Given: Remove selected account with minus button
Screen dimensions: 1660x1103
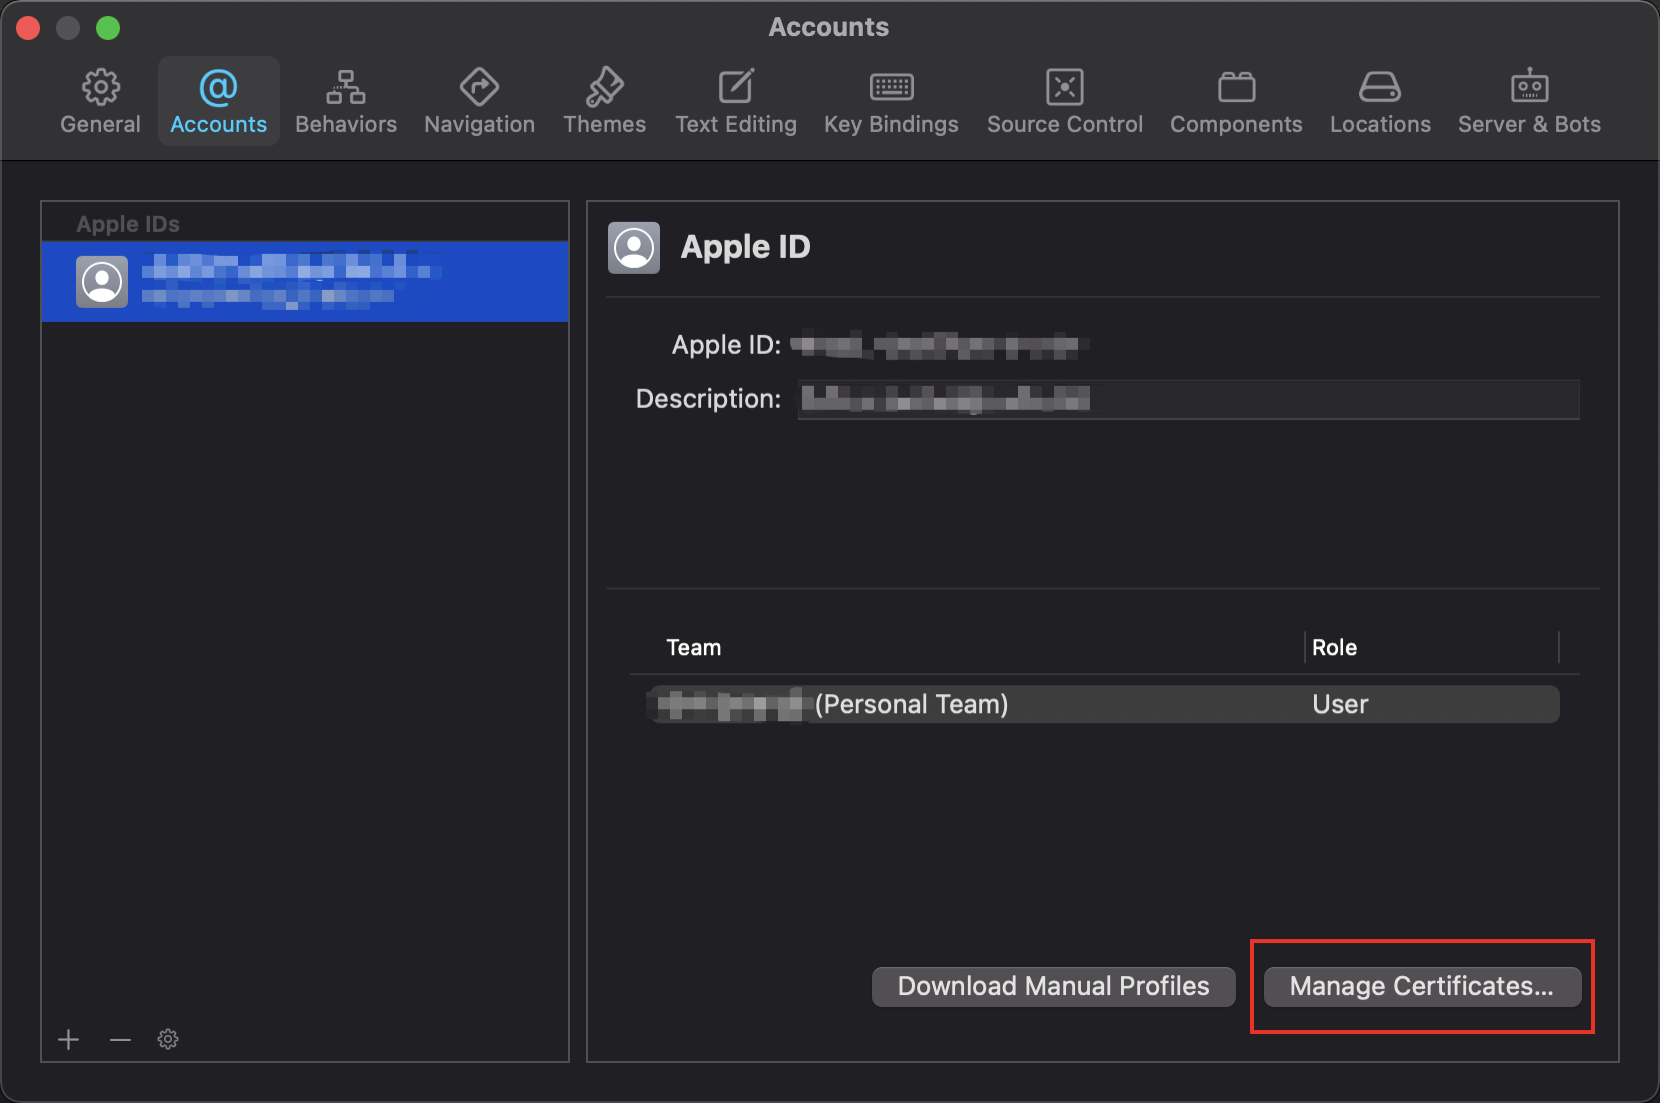Looking at the screenshot, I should click(x=120, y=1039).
